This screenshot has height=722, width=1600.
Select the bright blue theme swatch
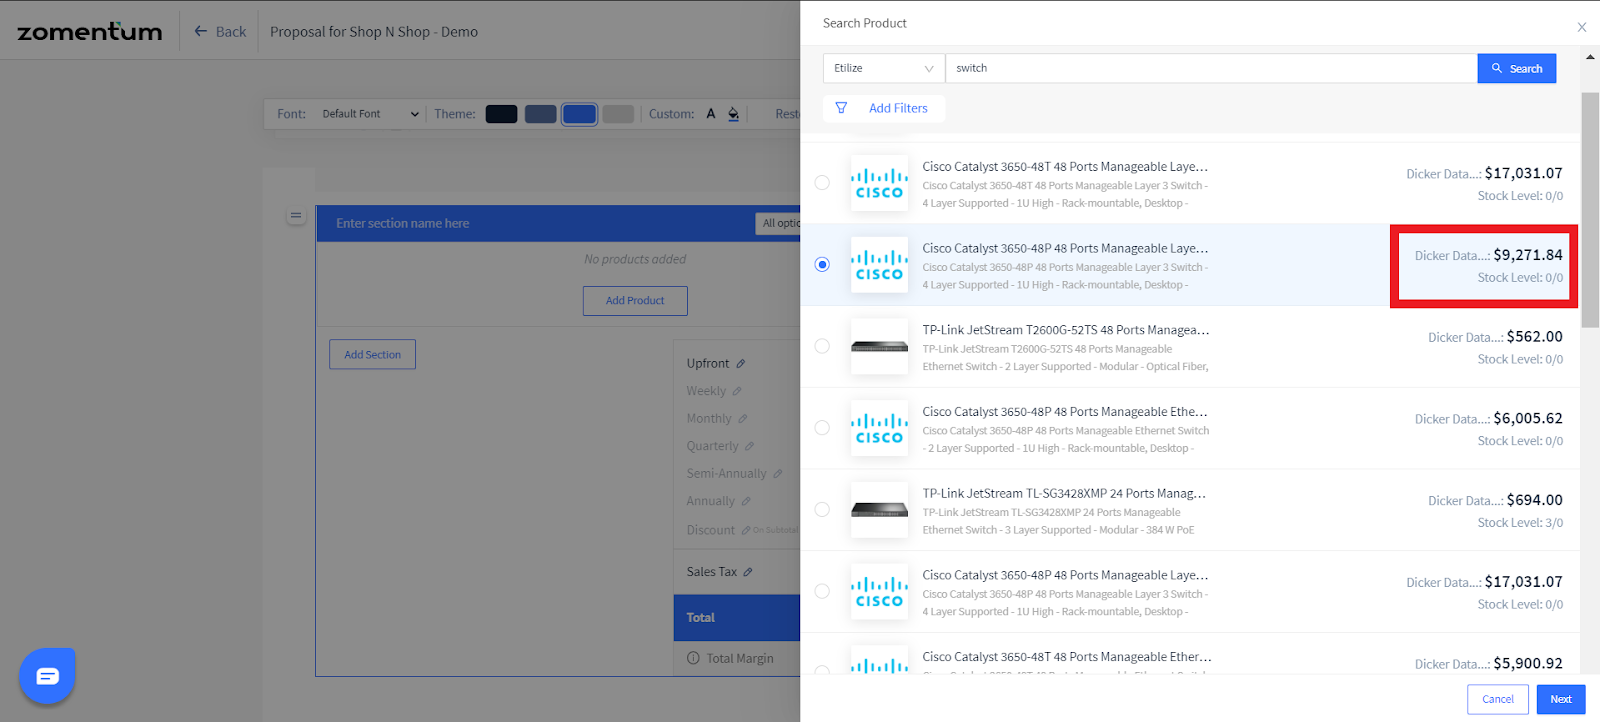coord(579,114)
